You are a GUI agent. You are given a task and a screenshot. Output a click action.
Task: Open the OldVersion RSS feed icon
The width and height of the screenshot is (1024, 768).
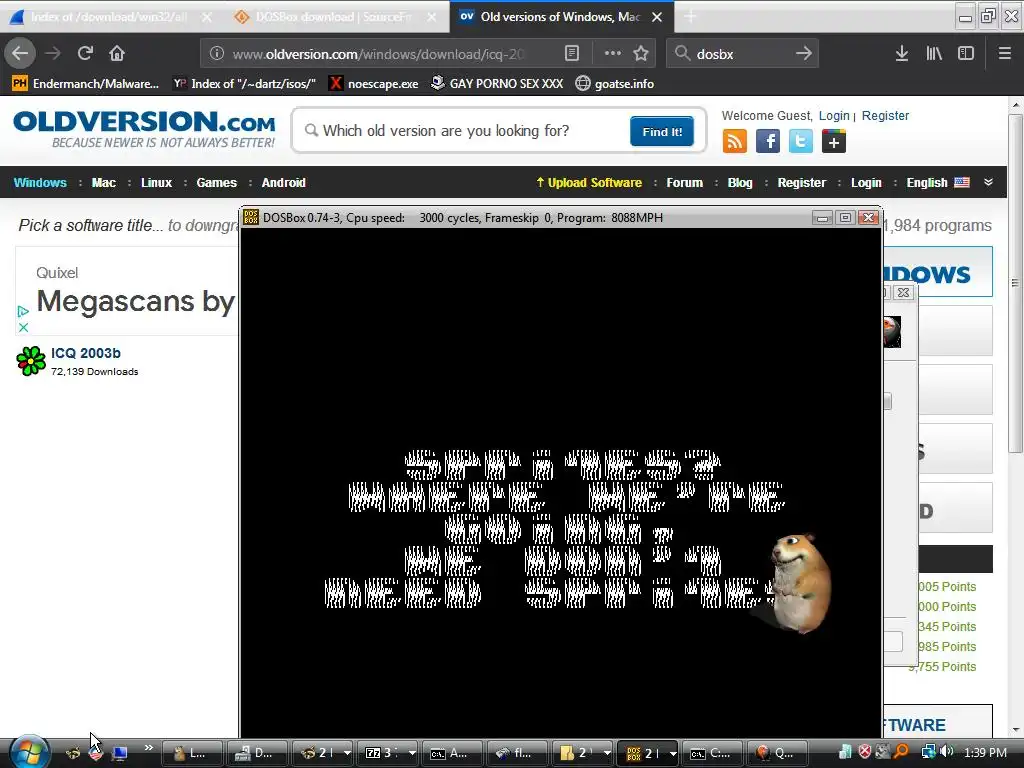click(735, 141)
